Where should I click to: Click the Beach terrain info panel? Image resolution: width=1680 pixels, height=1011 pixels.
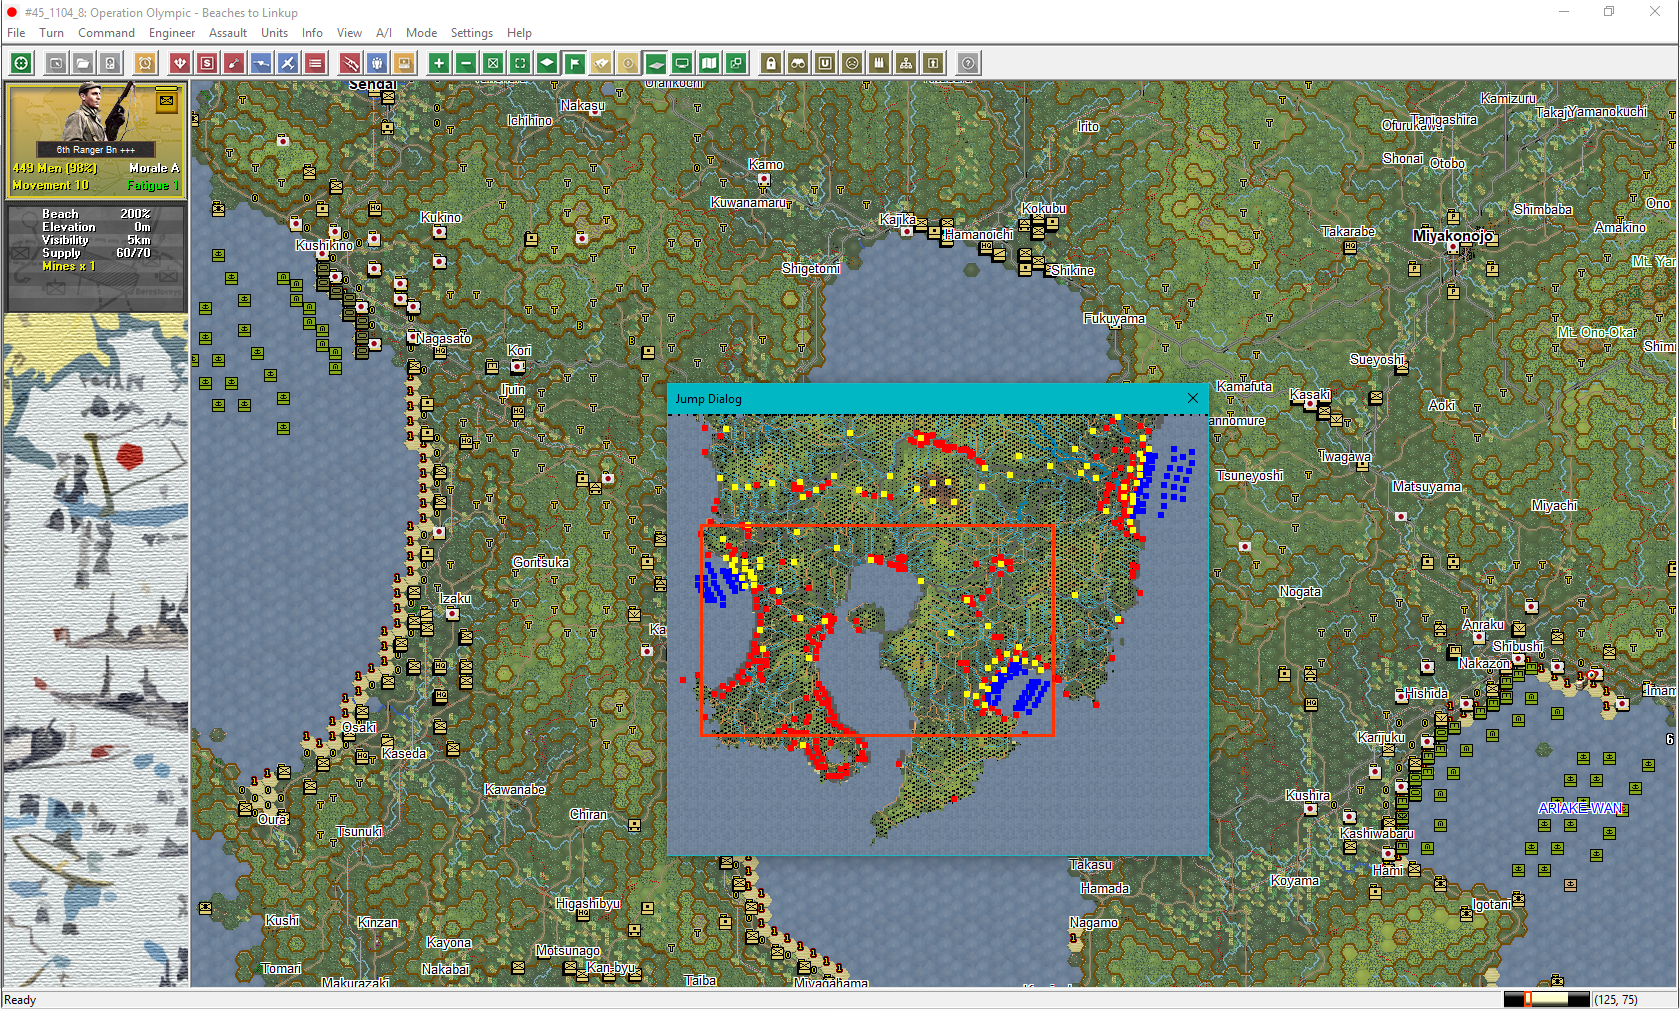tap(96, 258)
